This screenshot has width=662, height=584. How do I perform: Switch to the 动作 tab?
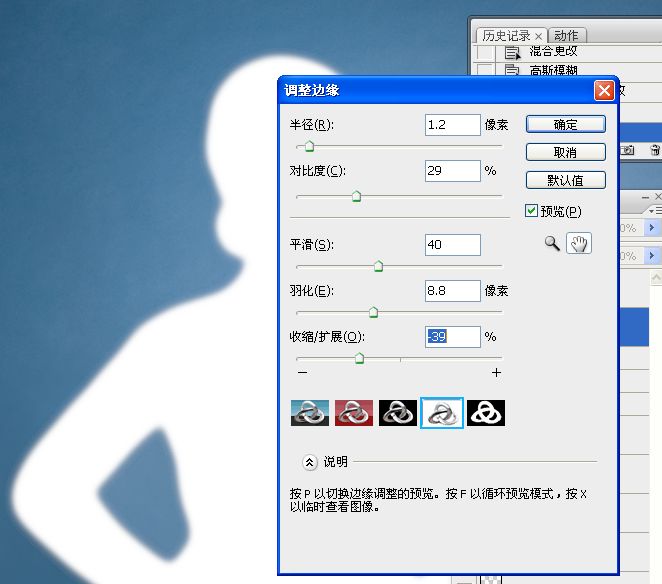click(566, 35)
